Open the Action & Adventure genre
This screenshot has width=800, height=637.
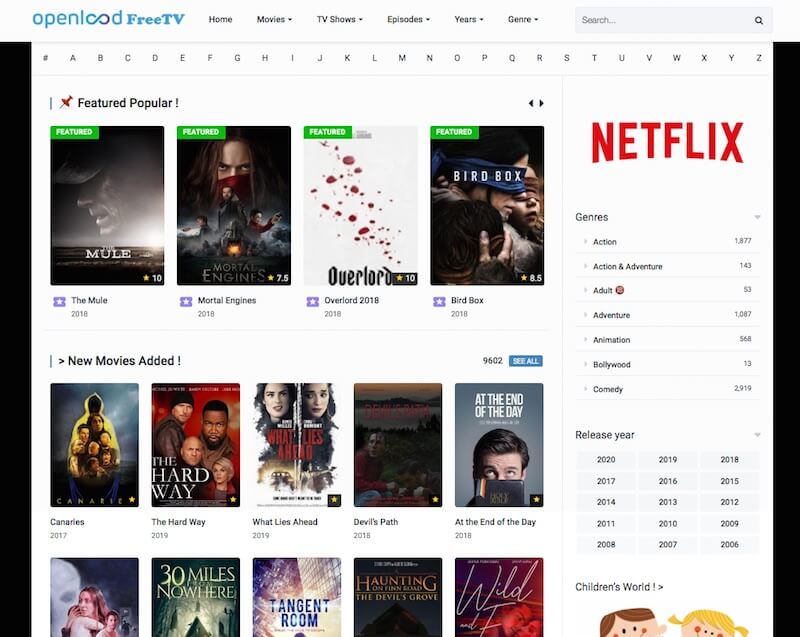coord(628,267)
